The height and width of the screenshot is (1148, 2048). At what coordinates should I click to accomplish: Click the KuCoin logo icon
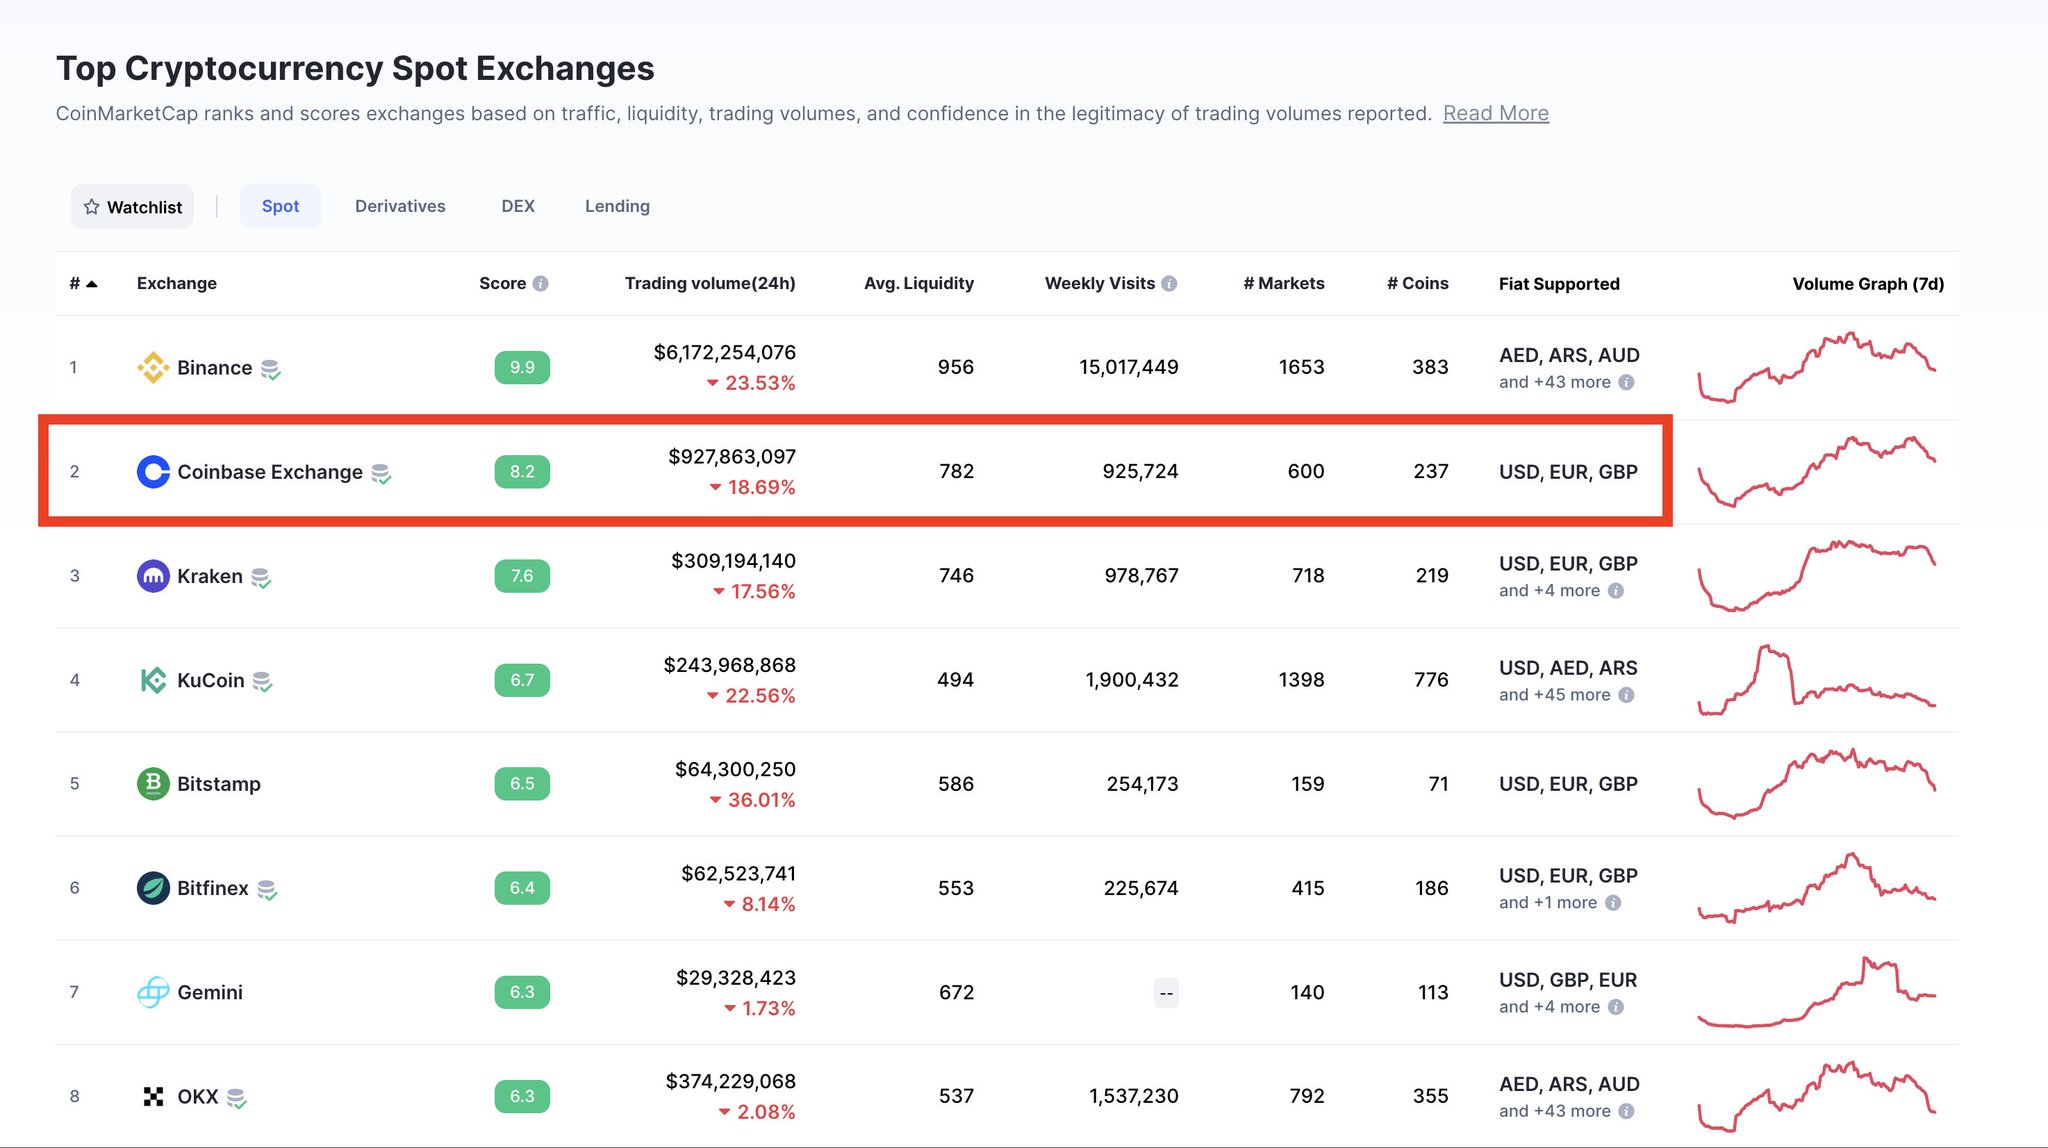pos(153,680)
